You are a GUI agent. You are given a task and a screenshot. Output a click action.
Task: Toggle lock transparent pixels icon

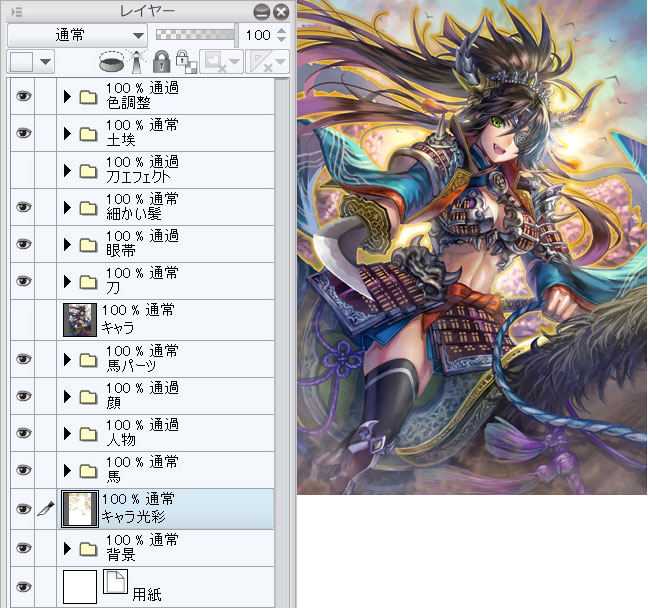pos(186,62)
